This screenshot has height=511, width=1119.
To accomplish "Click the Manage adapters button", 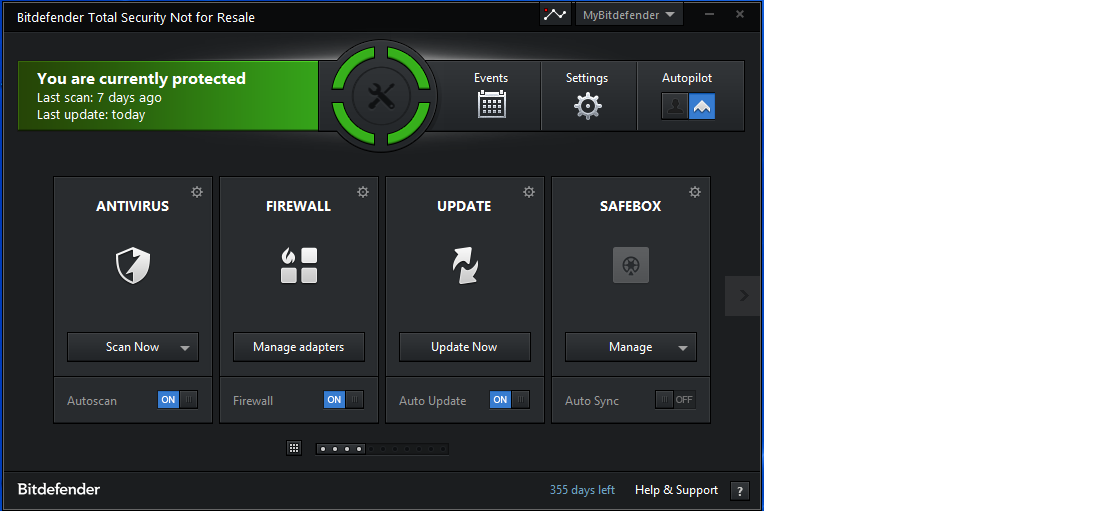I will 299,347.
